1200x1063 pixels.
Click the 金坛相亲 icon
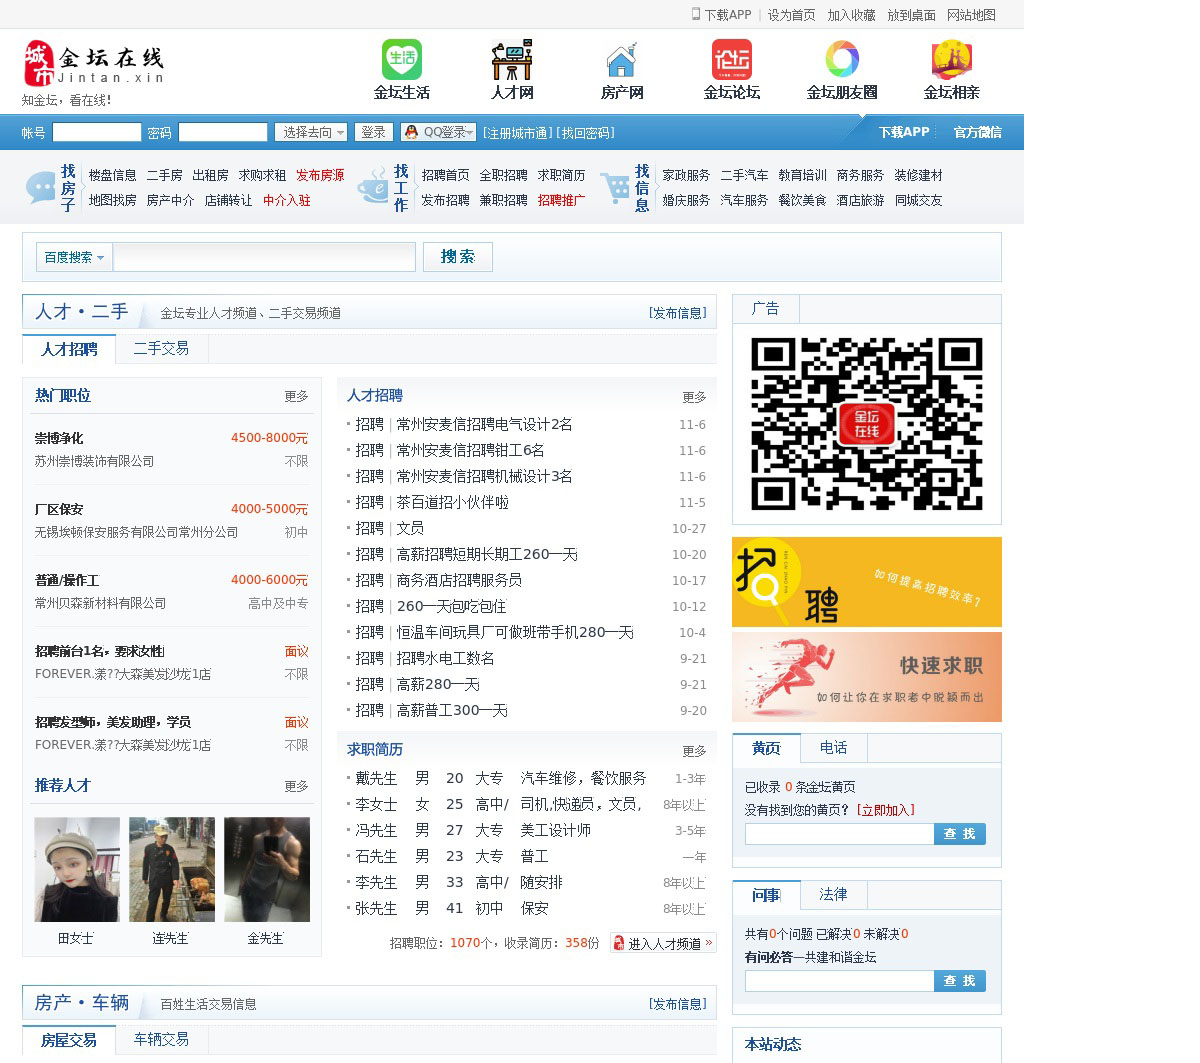[x=951, y=60]
